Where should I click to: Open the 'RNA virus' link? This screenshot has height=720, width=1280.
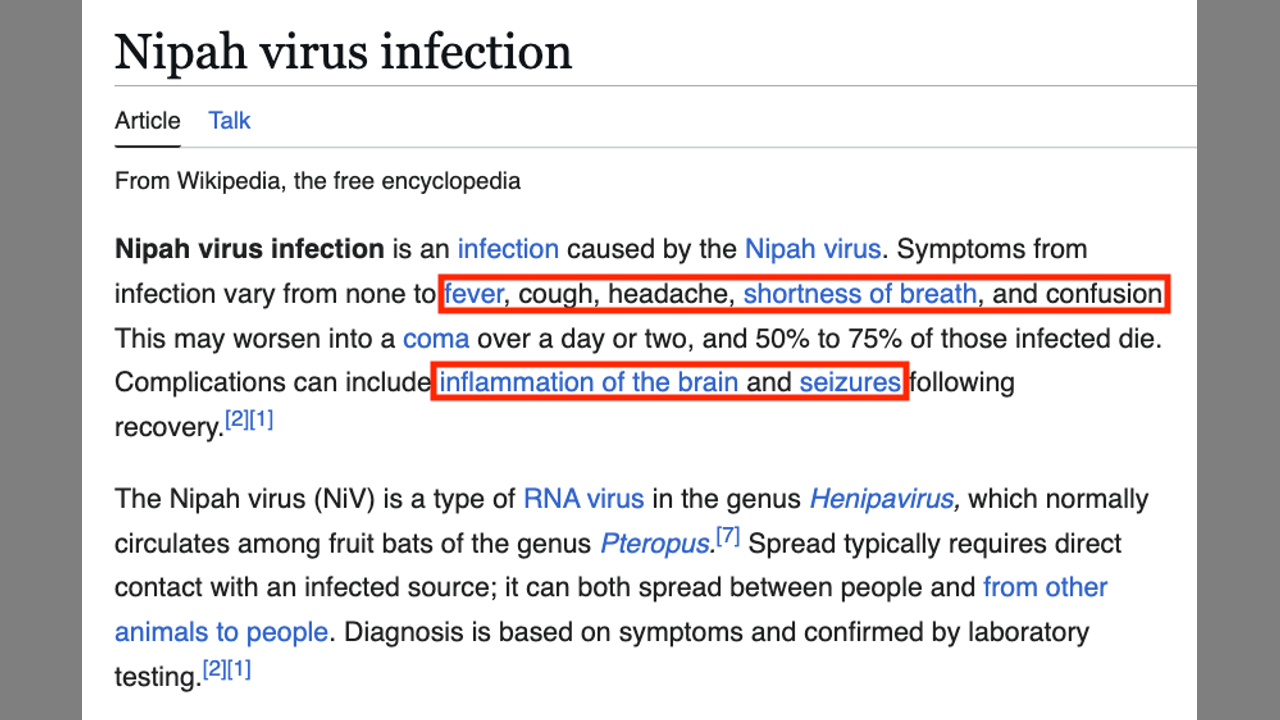tap(584, 499)
